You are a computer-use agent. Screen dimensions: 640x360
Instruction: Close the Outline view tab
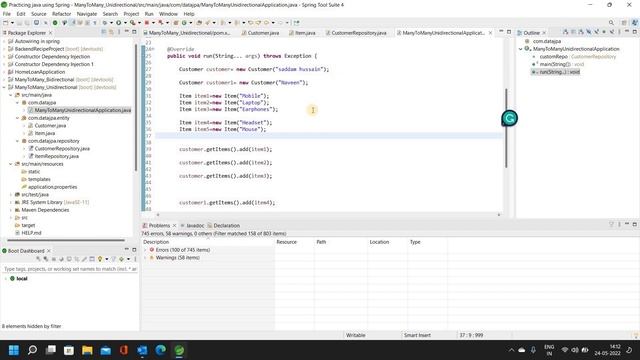pyautogui.click(x=544, y=33)
